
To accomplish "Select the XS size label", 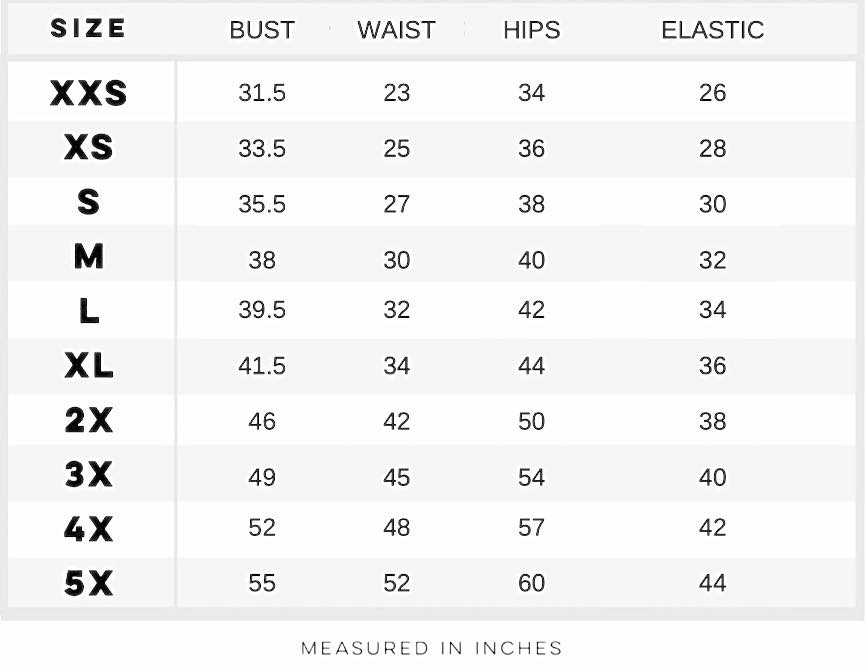I will point(89,148).
